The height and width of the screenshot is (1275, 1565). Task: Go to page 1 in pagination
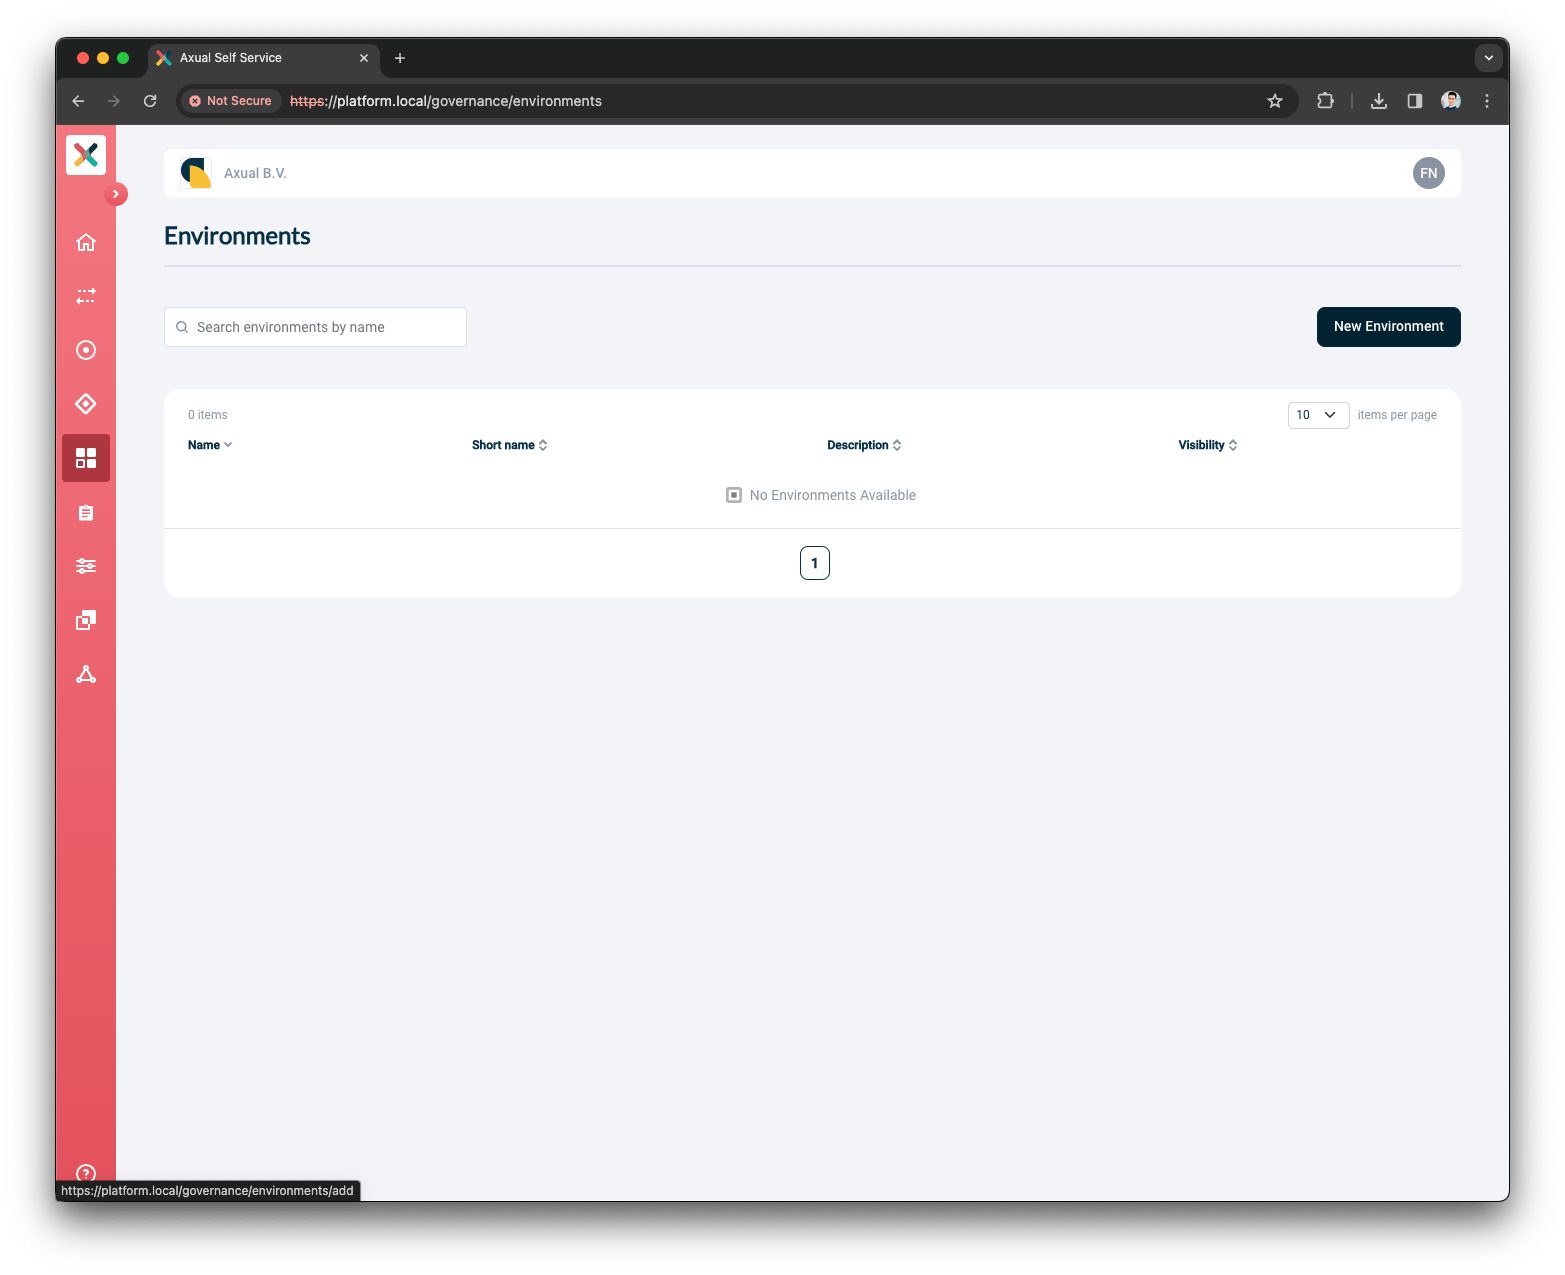pyautogui.click(x=815, y=563)
